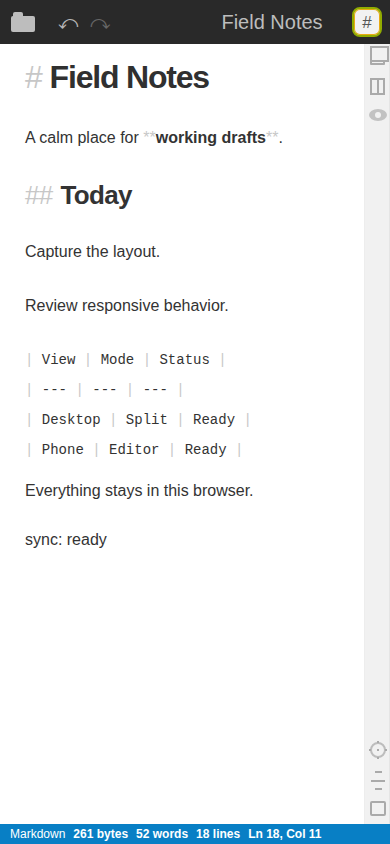Click 'Editor' in the table row

pos(134,450)
